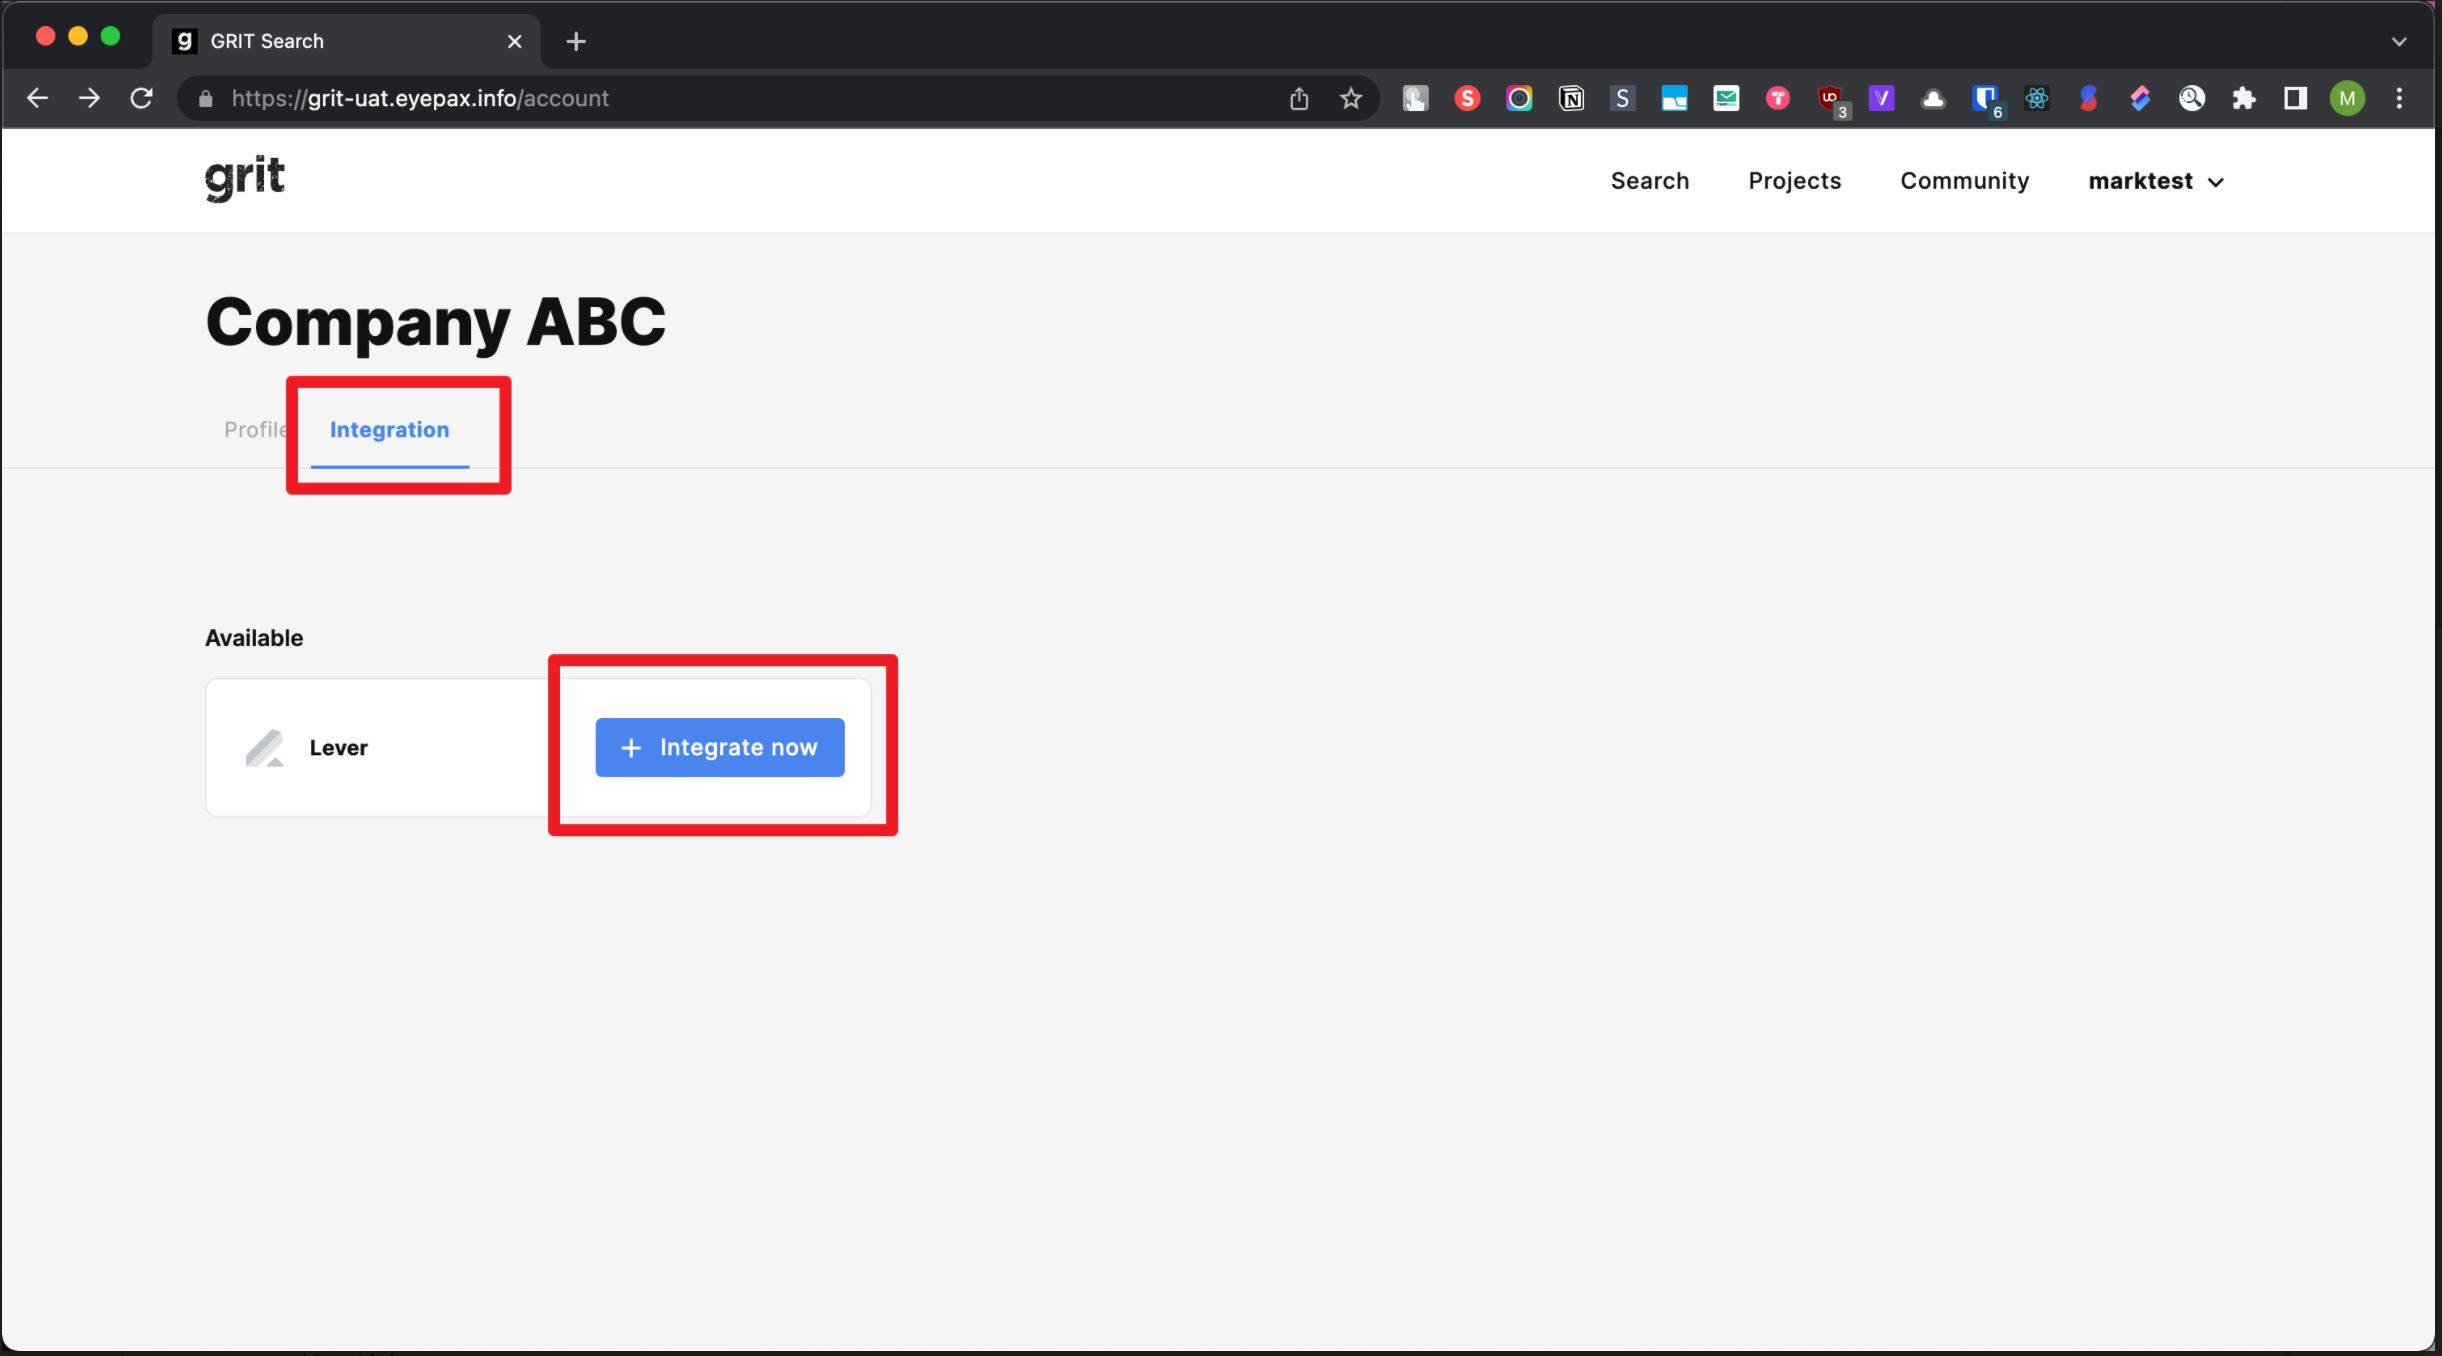
Task: Open the Community navigation item
Action: click(1963, 181)
